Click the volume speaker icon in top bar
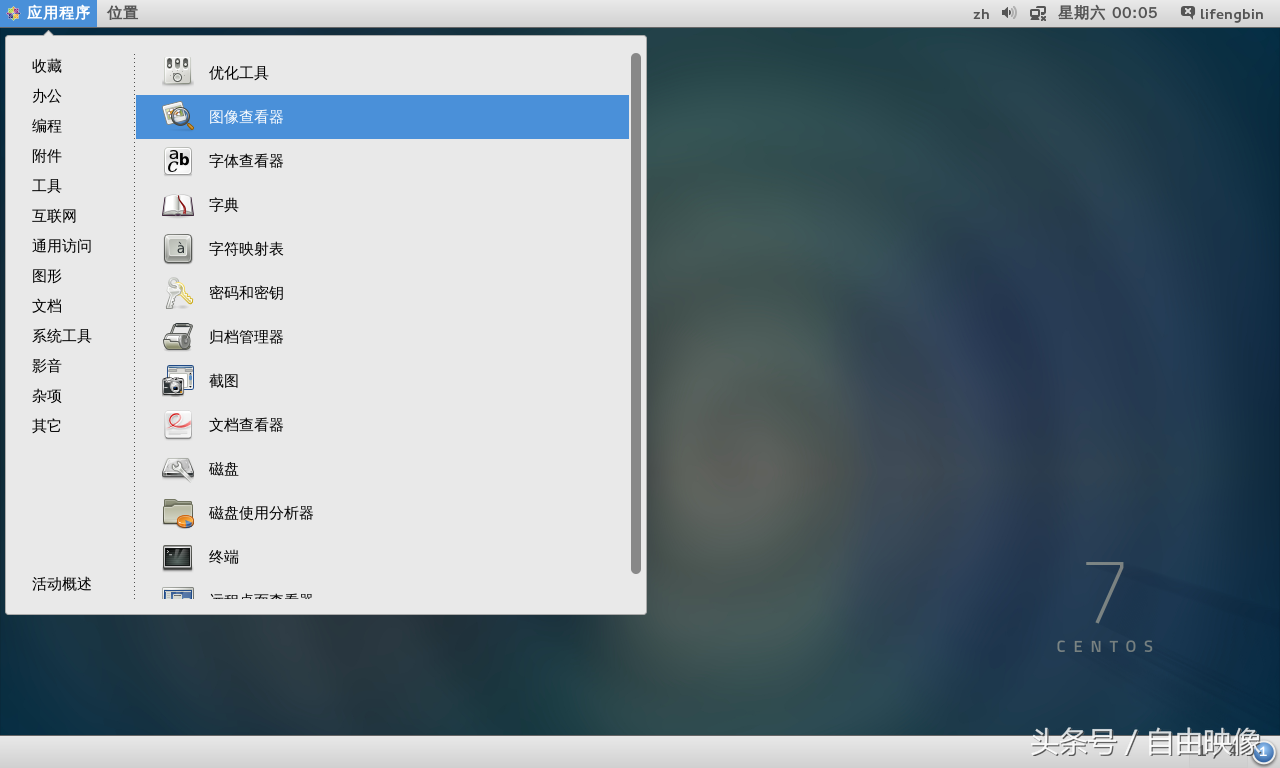The width and height of the screenshot is (1280, 768). tap(1009, 13)
